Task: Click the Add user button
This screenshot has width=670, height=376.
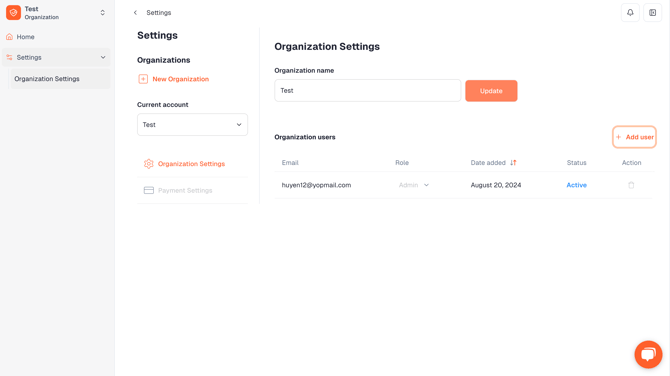Action: (x=635, y=137)
